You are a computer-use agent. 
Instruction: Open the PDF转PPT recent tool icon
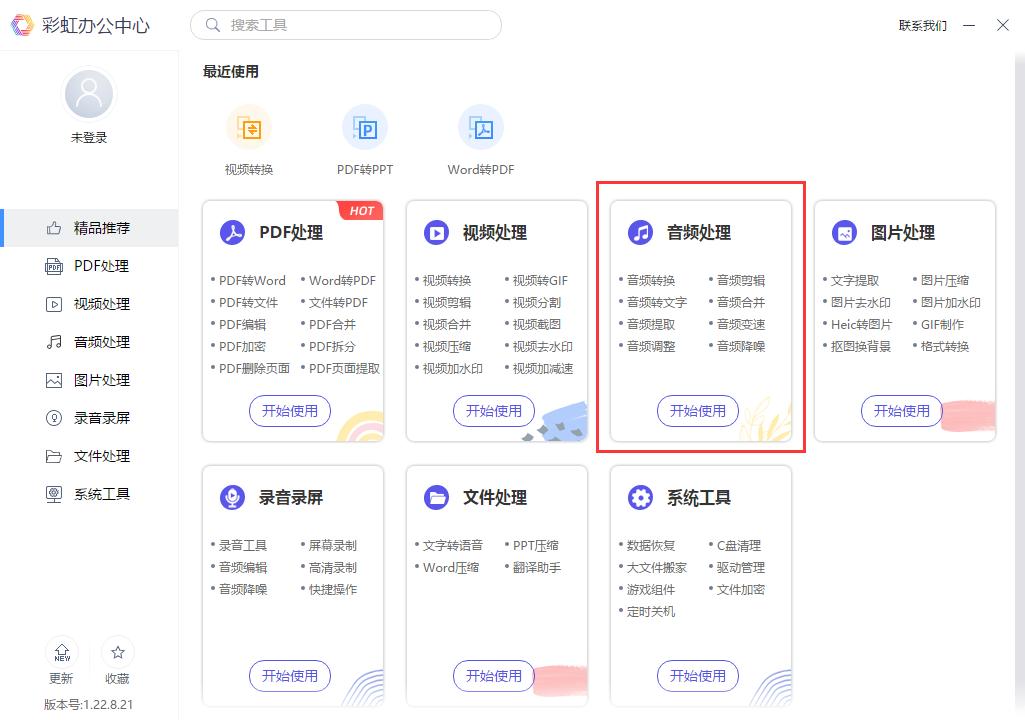tap(365, 128)
